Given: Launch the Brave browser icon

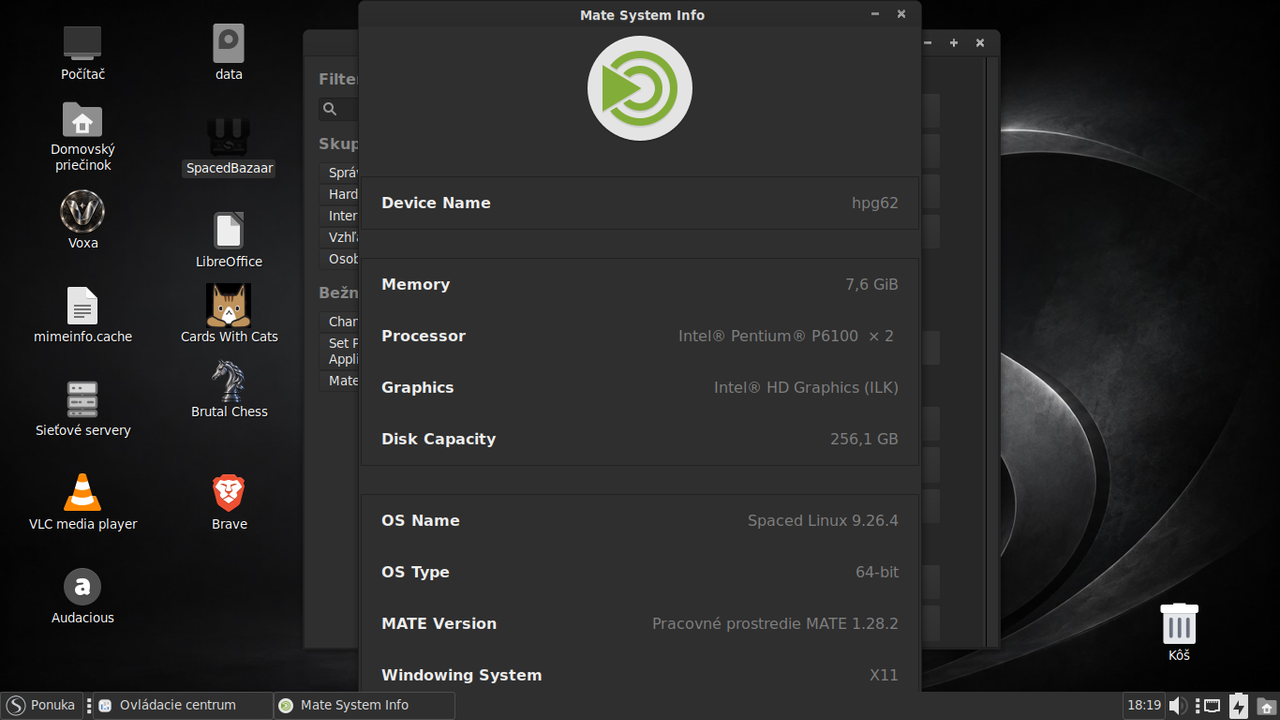Looking at the screenshot, I should pyautogui.click(x=229, y=493).
